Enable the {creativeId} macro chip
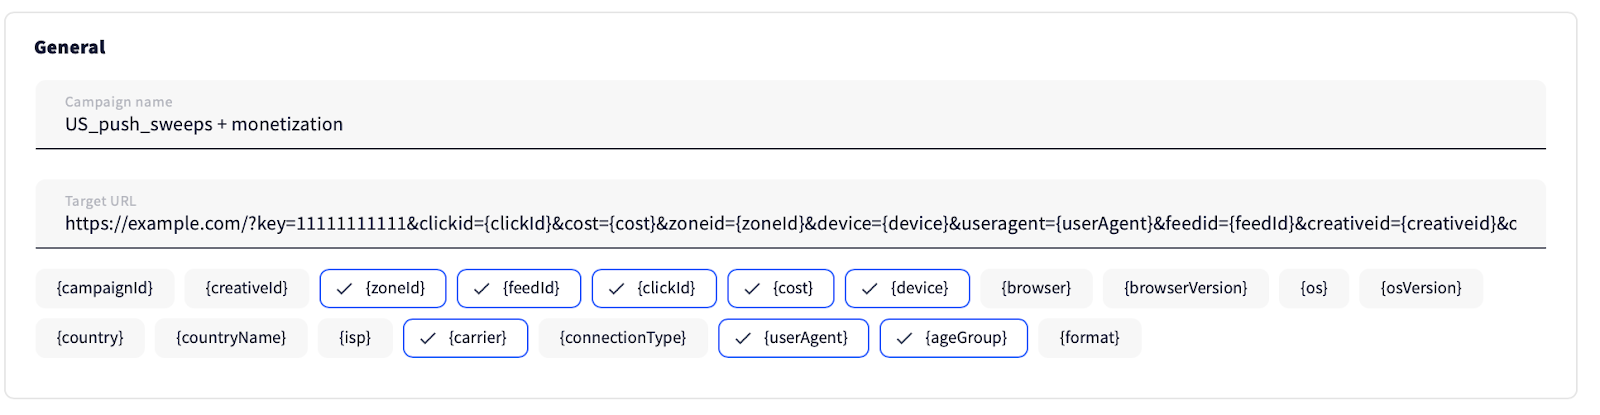Screen dimensions: 1600x415 pyautogui.click(x=246, y=288)
